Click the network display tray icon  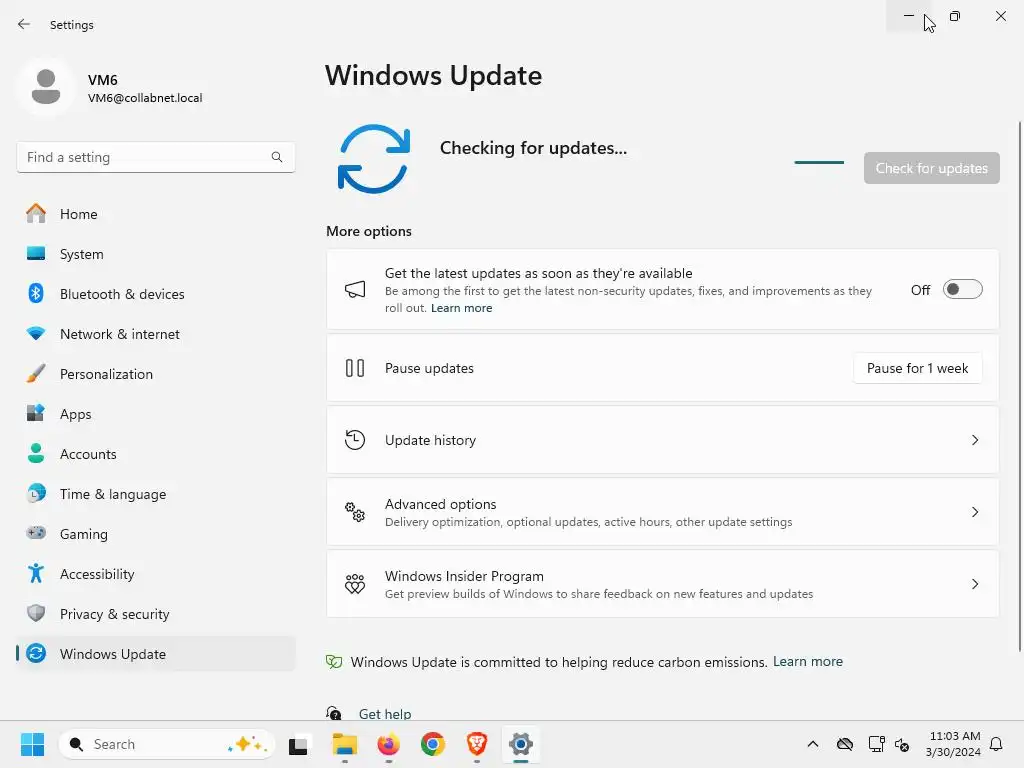click(x=876, y=744)
